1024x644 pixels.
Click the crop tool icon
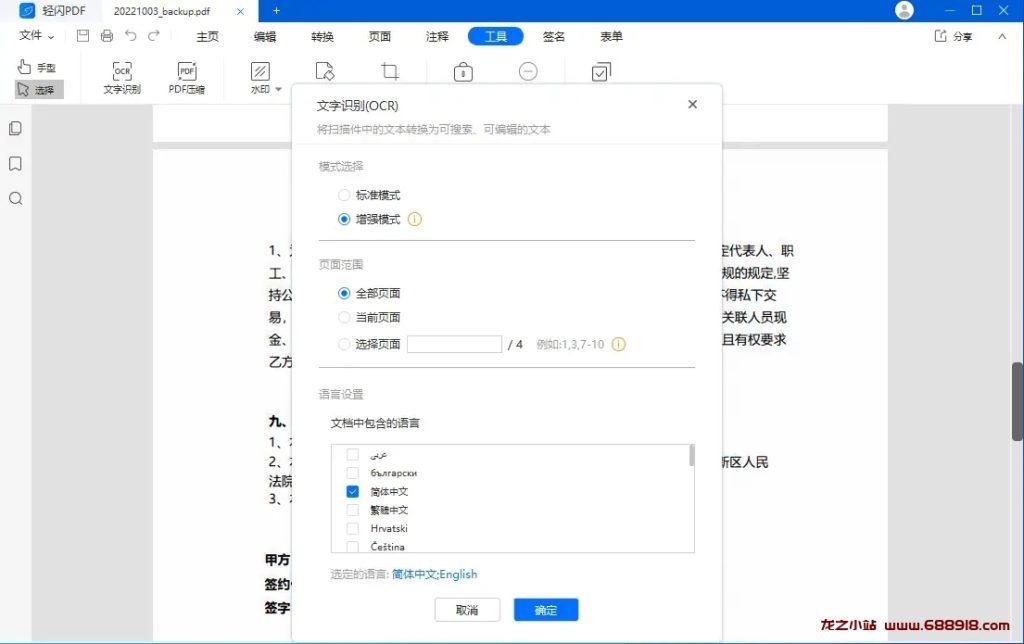point(390,71)
